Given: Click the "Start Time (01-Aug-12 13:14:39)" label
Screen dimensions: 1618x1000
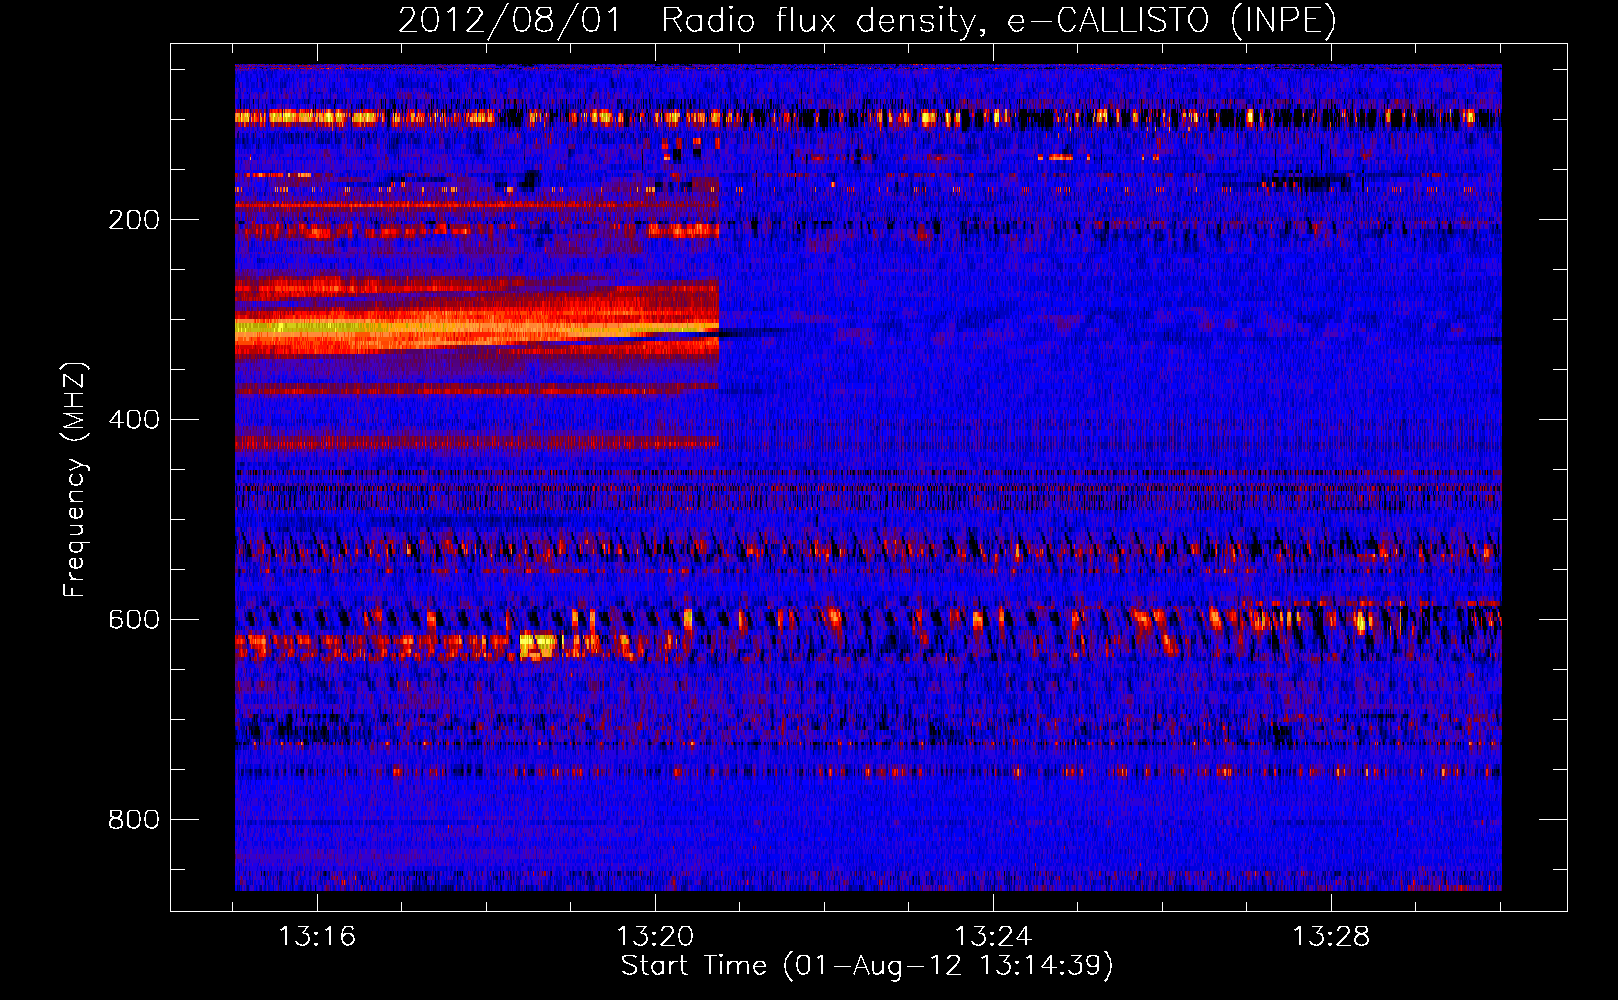Looking at the screenshot, I should [867, 966].
